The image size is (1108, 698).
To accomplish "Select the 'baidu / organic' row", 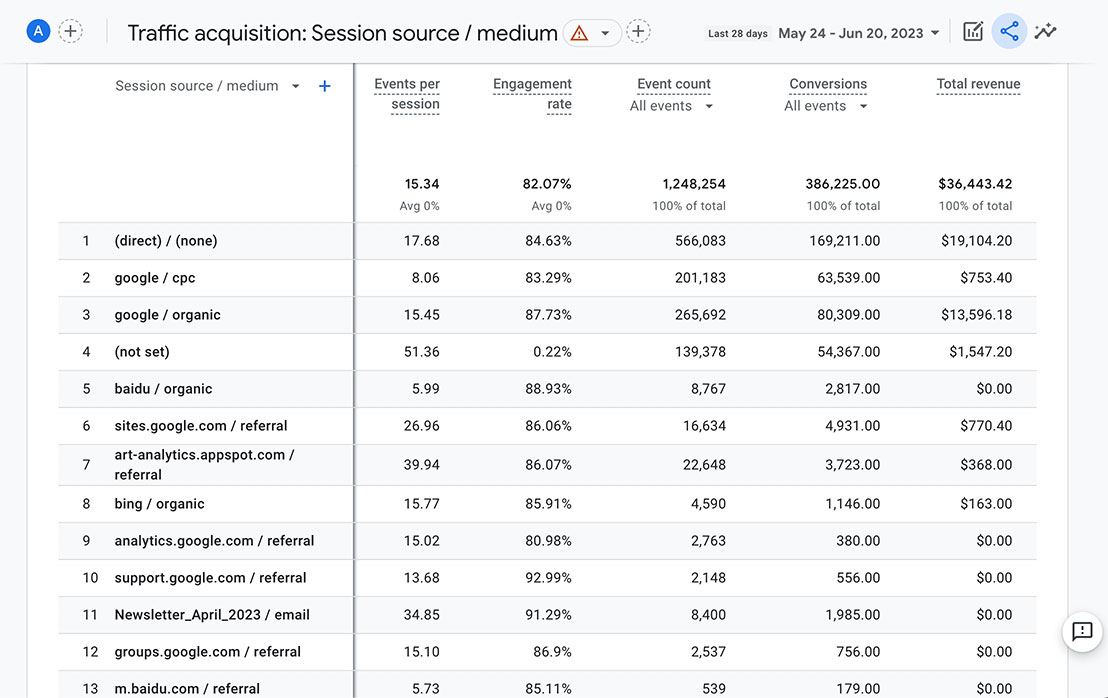I will pos(547,389).
